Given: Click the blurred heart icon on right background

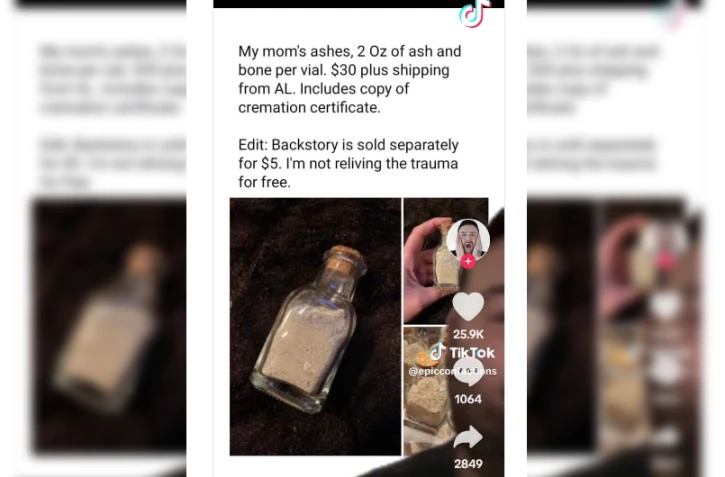Looking at the screenshot, I should 664,307.
